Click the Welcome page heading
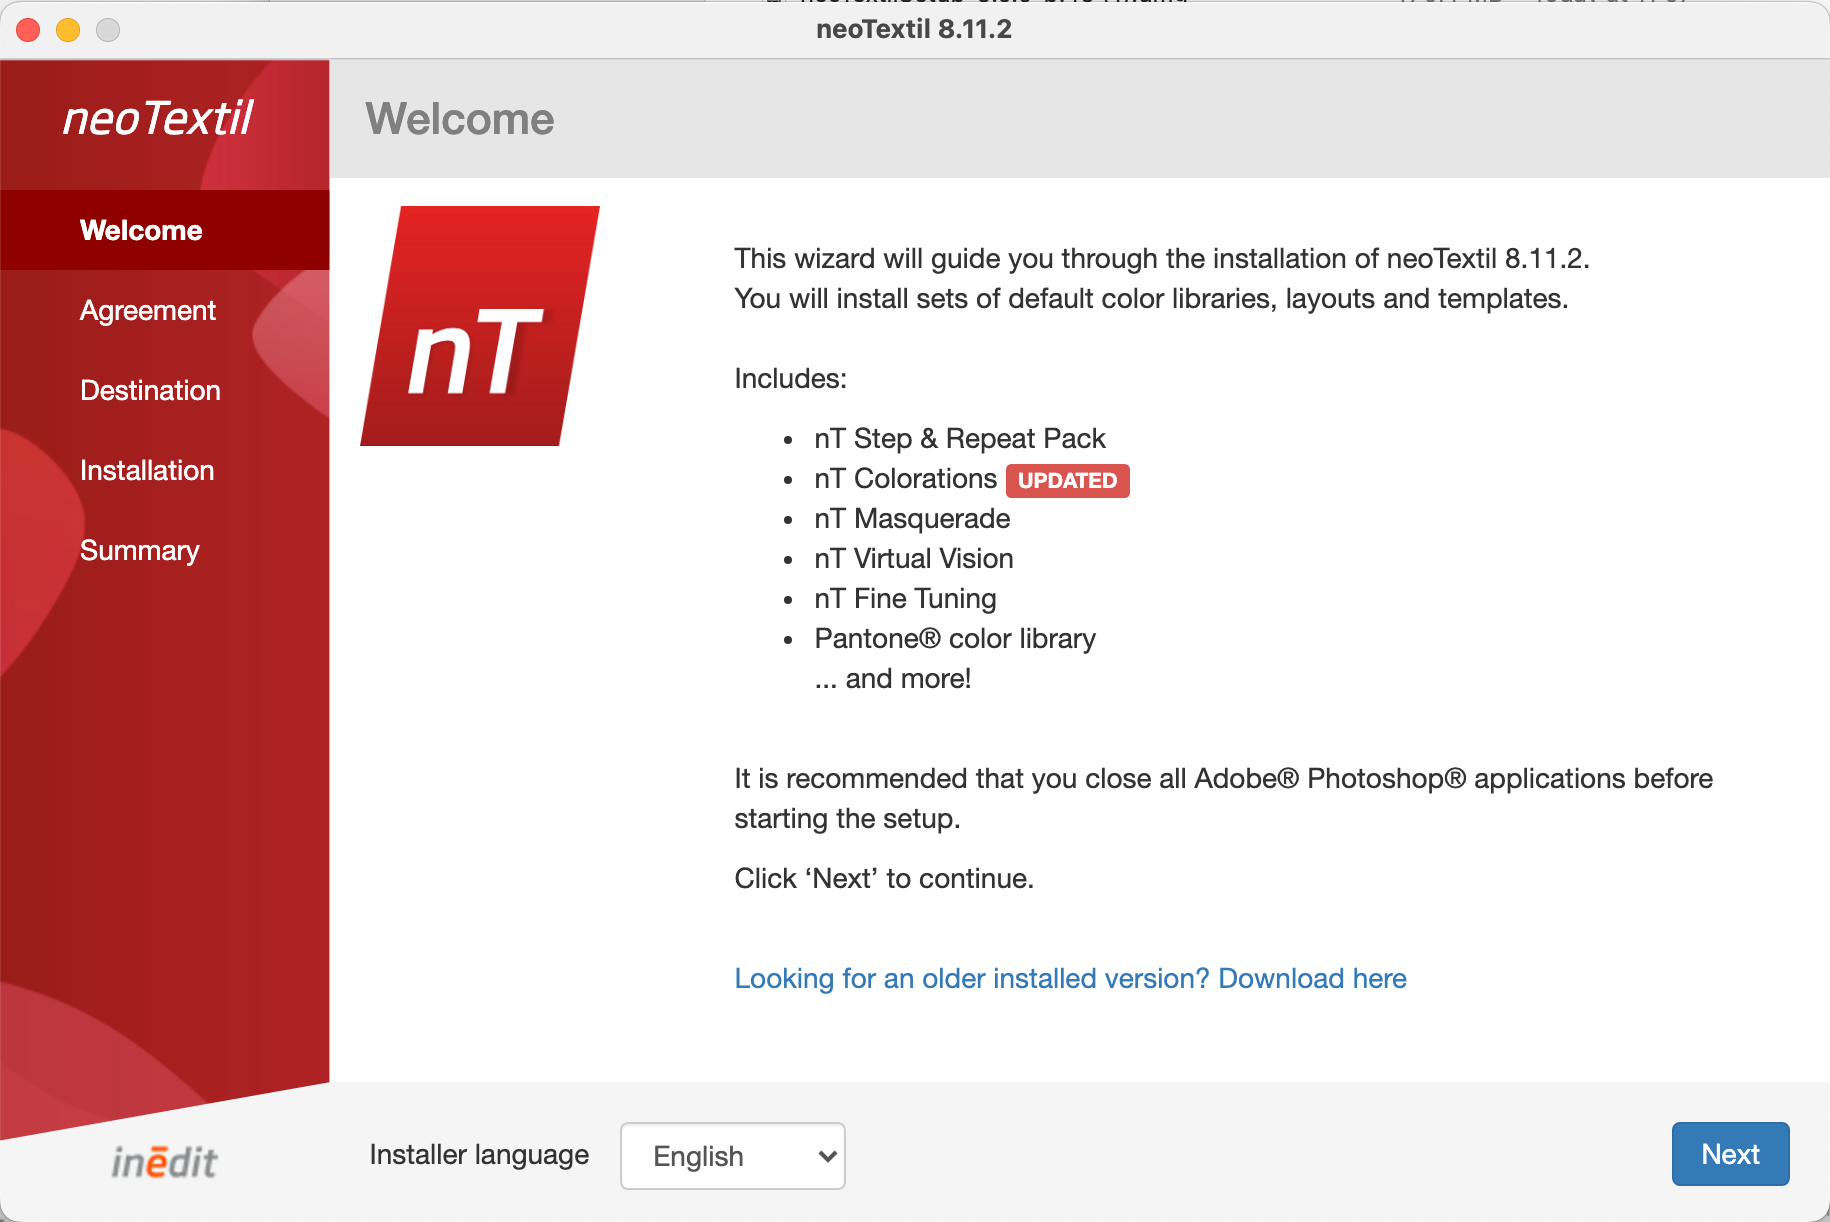Viewport: 1830px width, 1222px height. (x=460, y=119)
